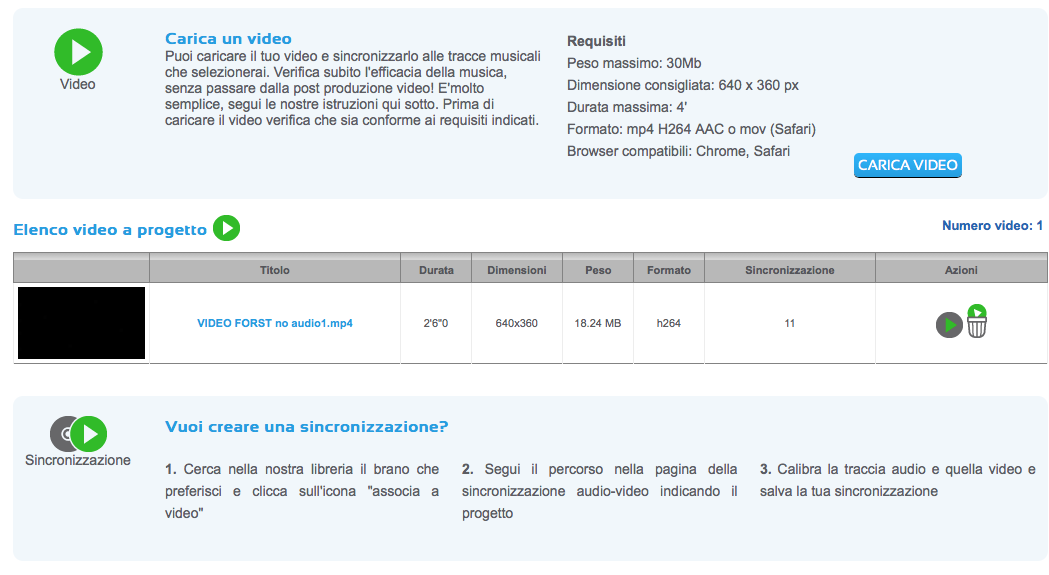Screen dimensions: 1049x575
Task: Click the black video thumbnail
Action: [82, 323]
